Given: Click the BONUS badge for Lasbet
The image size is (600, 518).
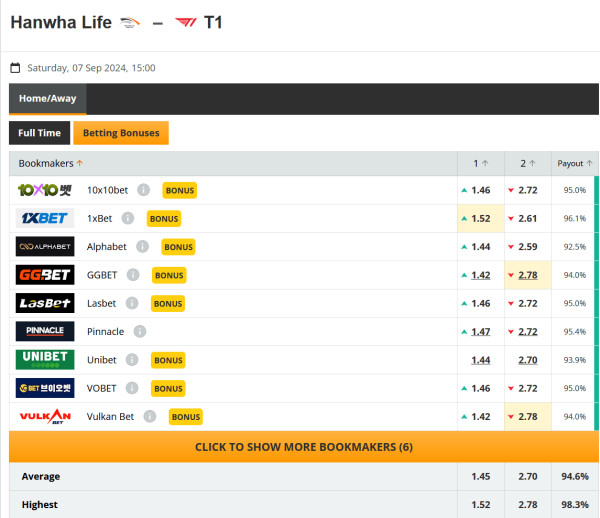Looking at the screenshot, I should tap(168, 303).
